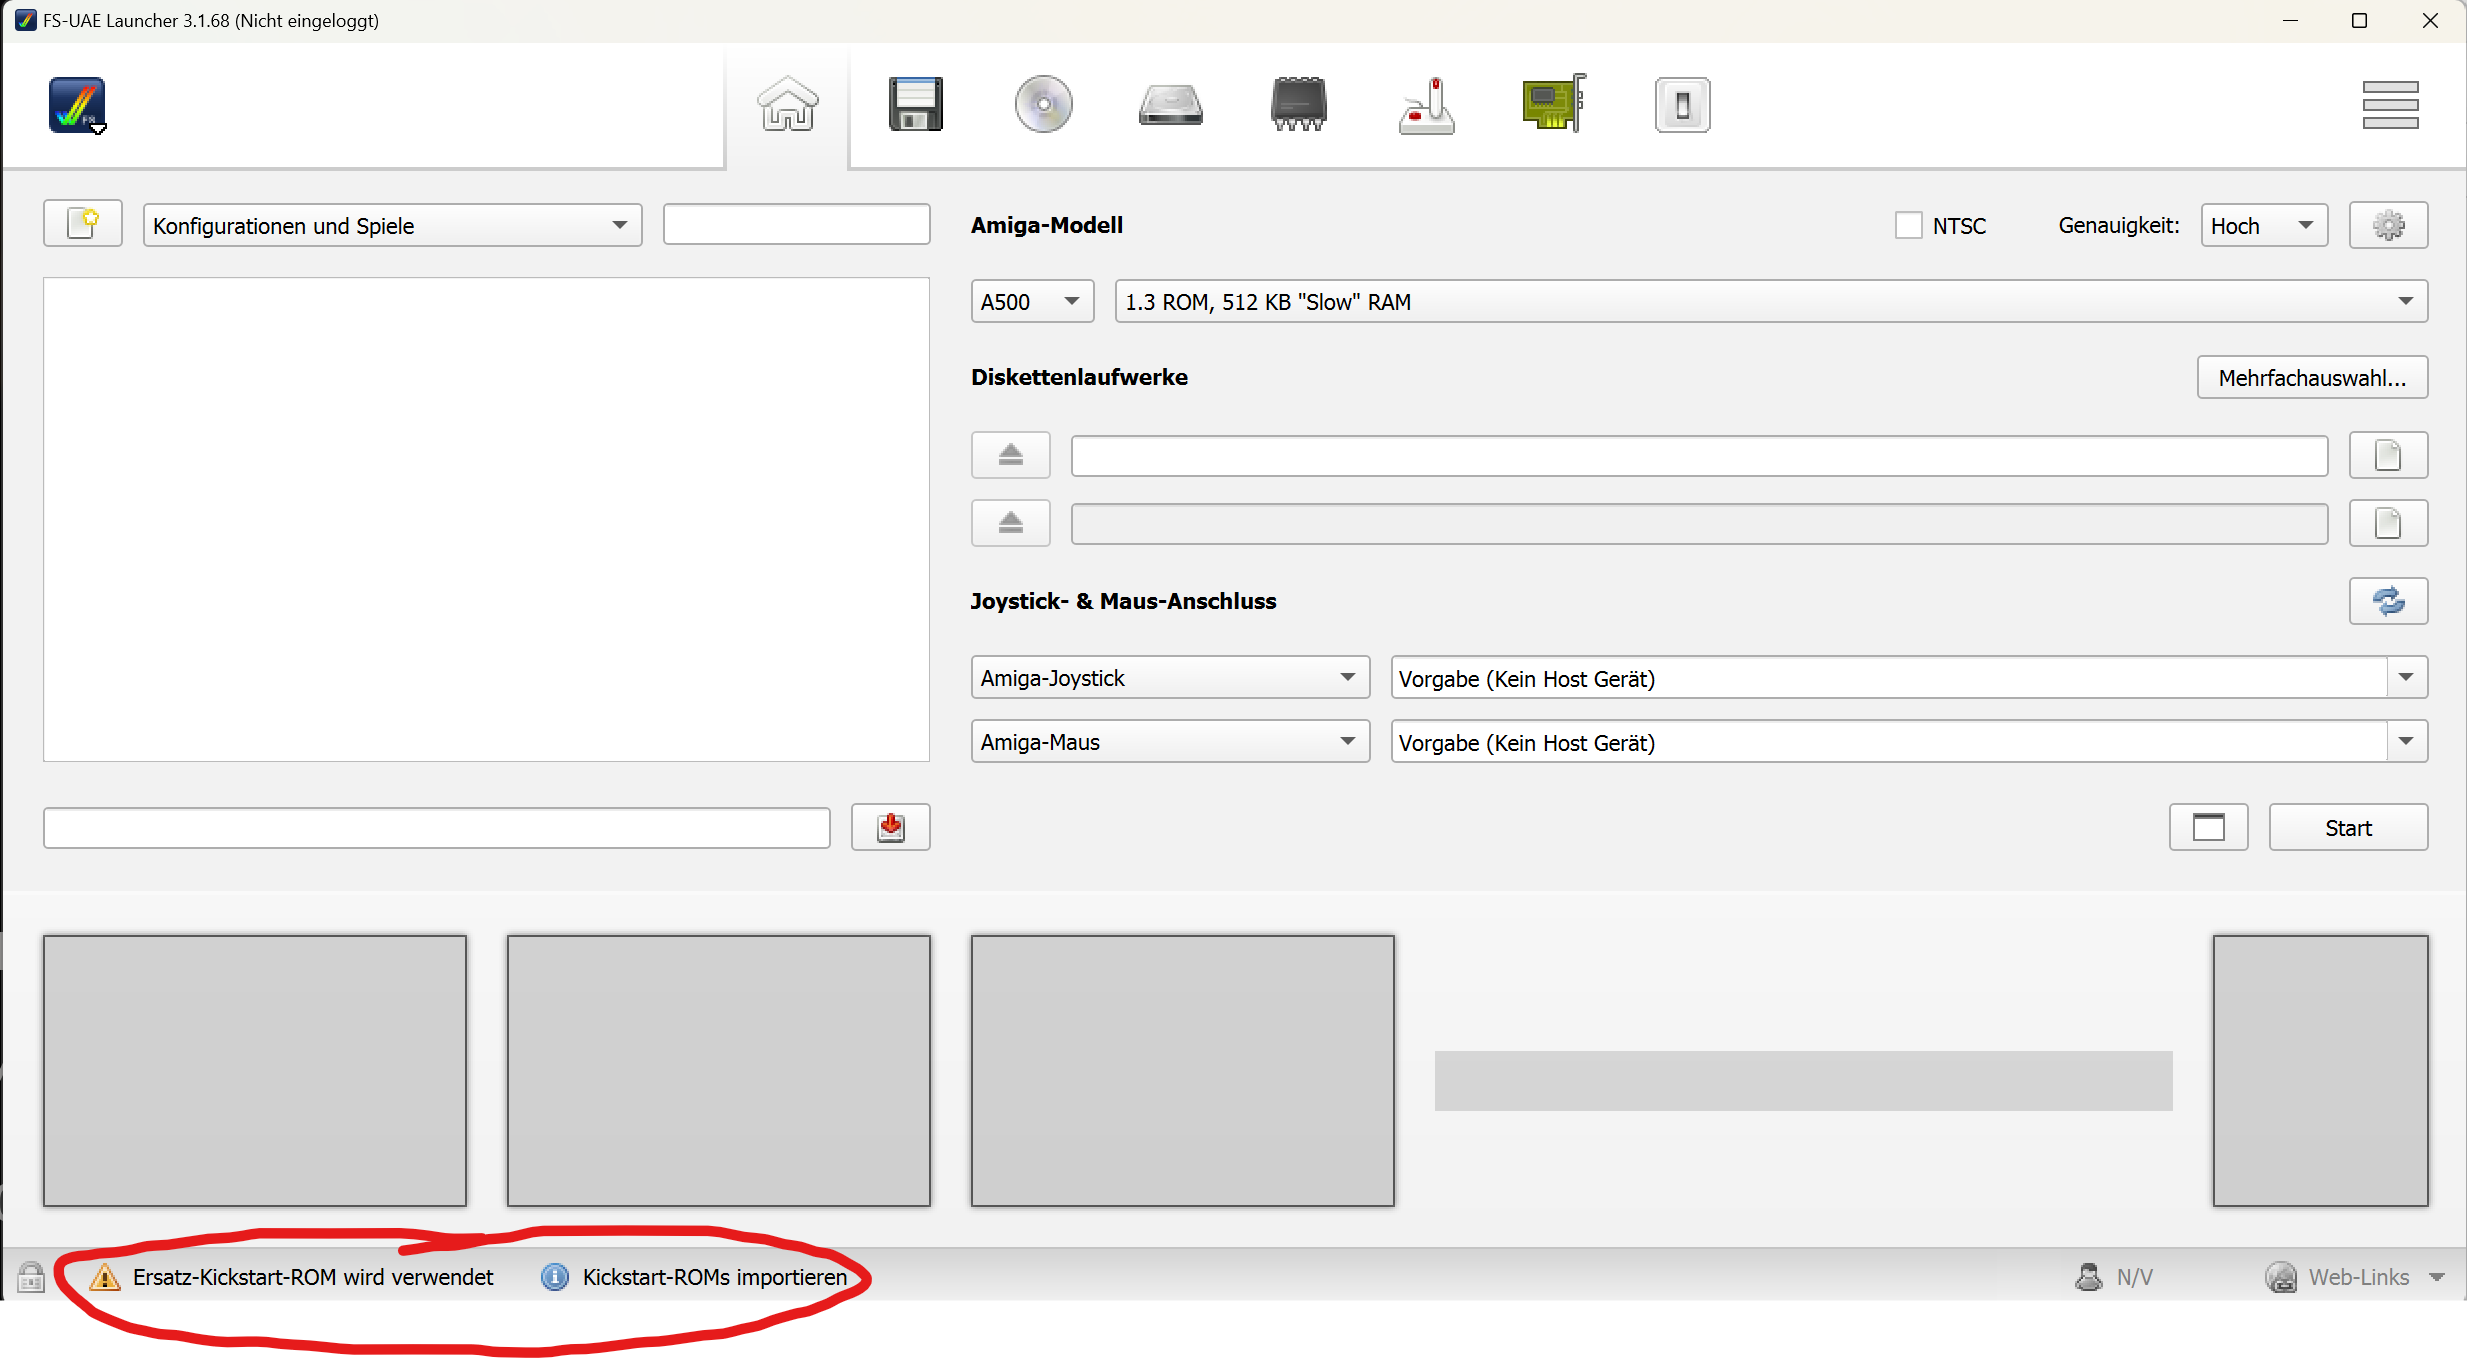
Task: Open the floppy drives tab
Action: pyautogui.click(x=915, y=104)
